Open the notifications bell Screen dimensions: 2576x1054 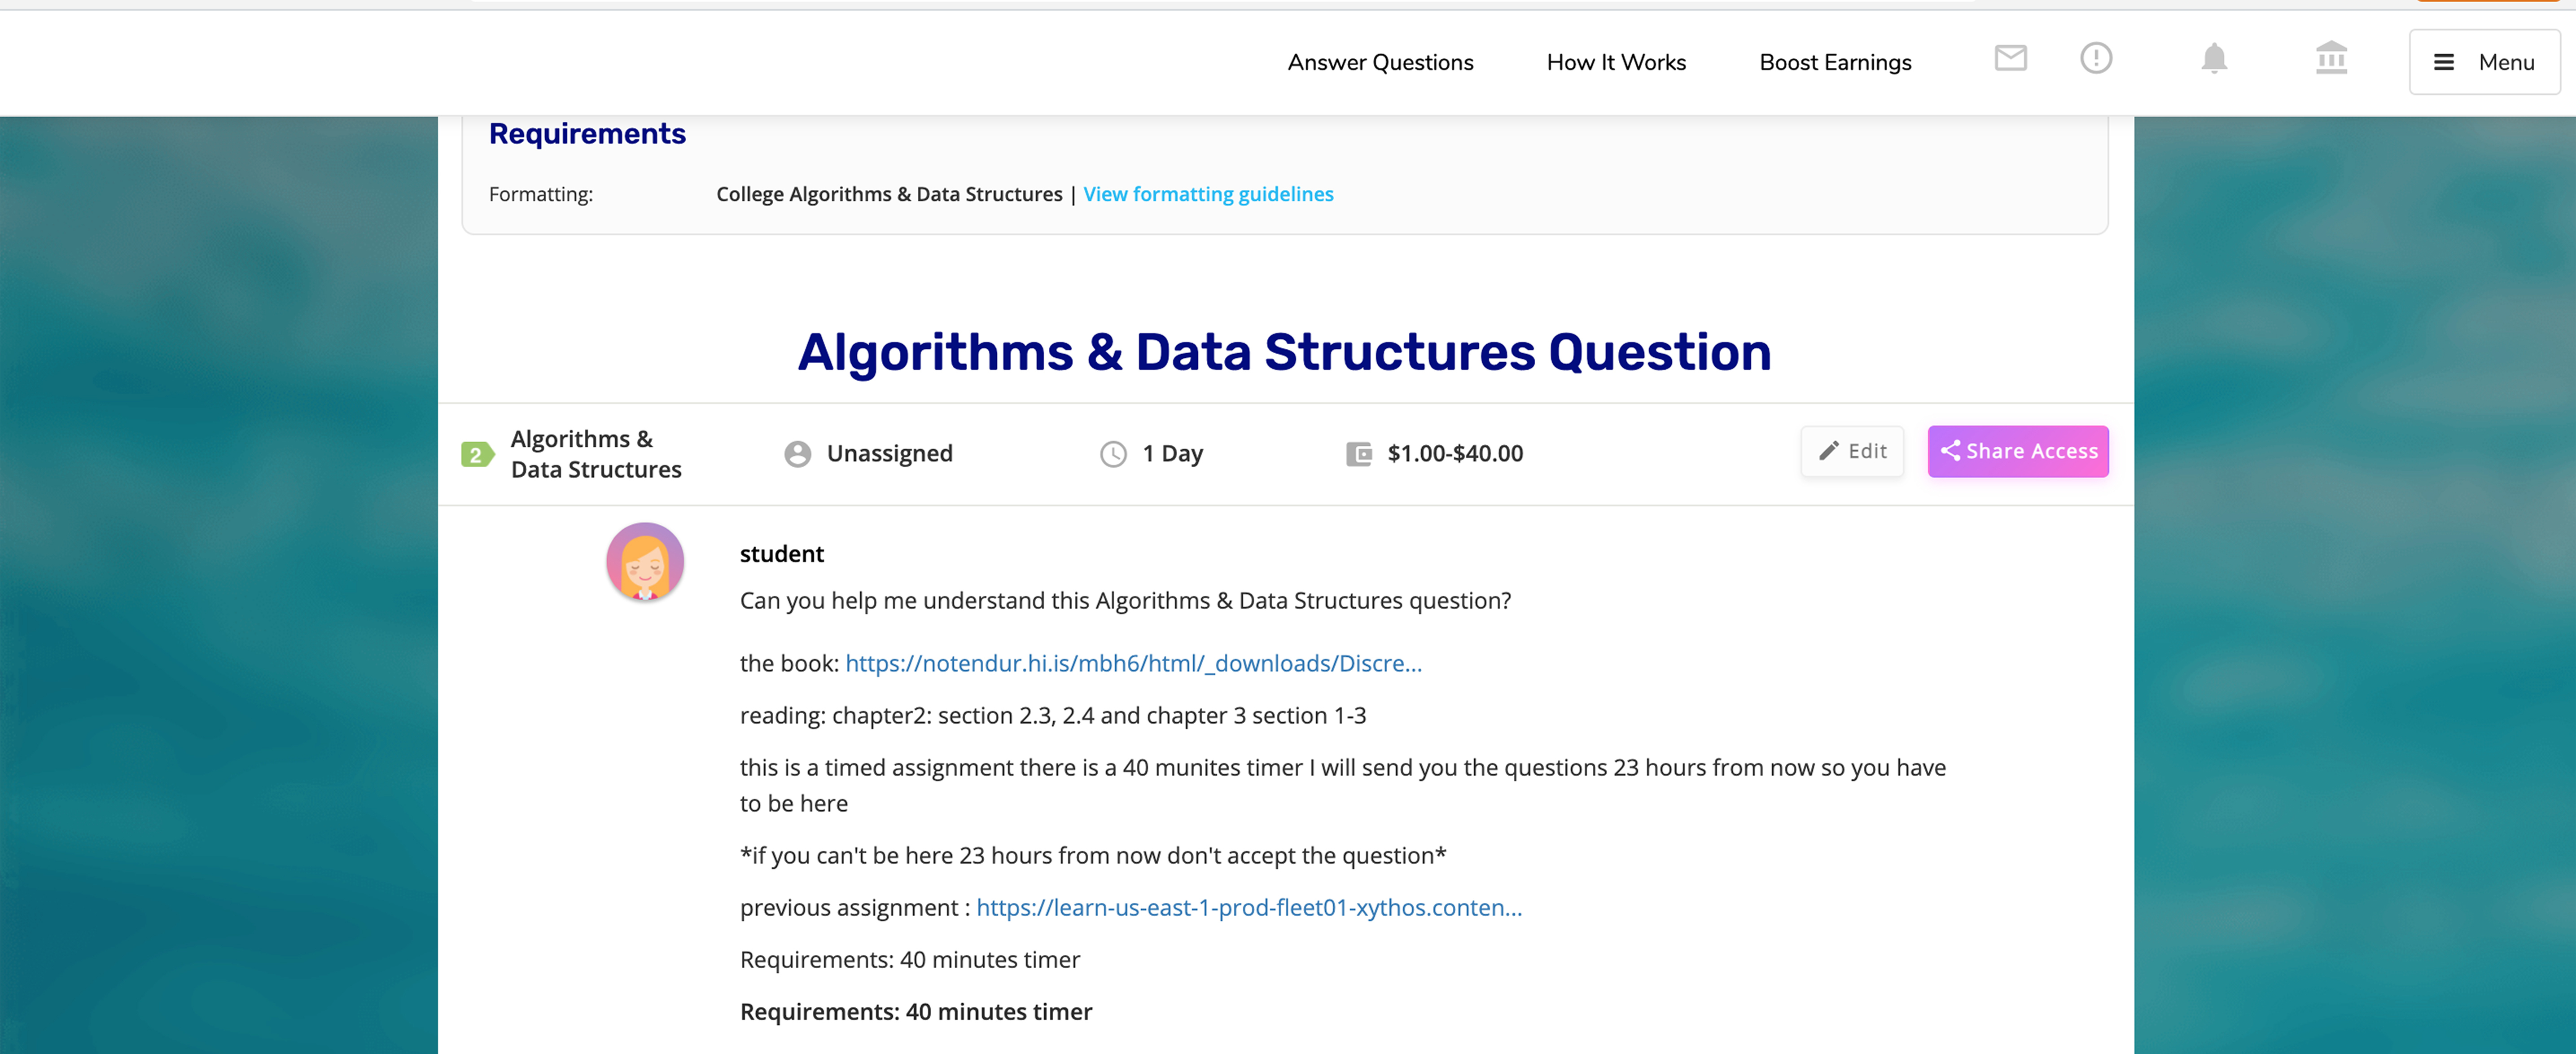[x=2214, y=59]
